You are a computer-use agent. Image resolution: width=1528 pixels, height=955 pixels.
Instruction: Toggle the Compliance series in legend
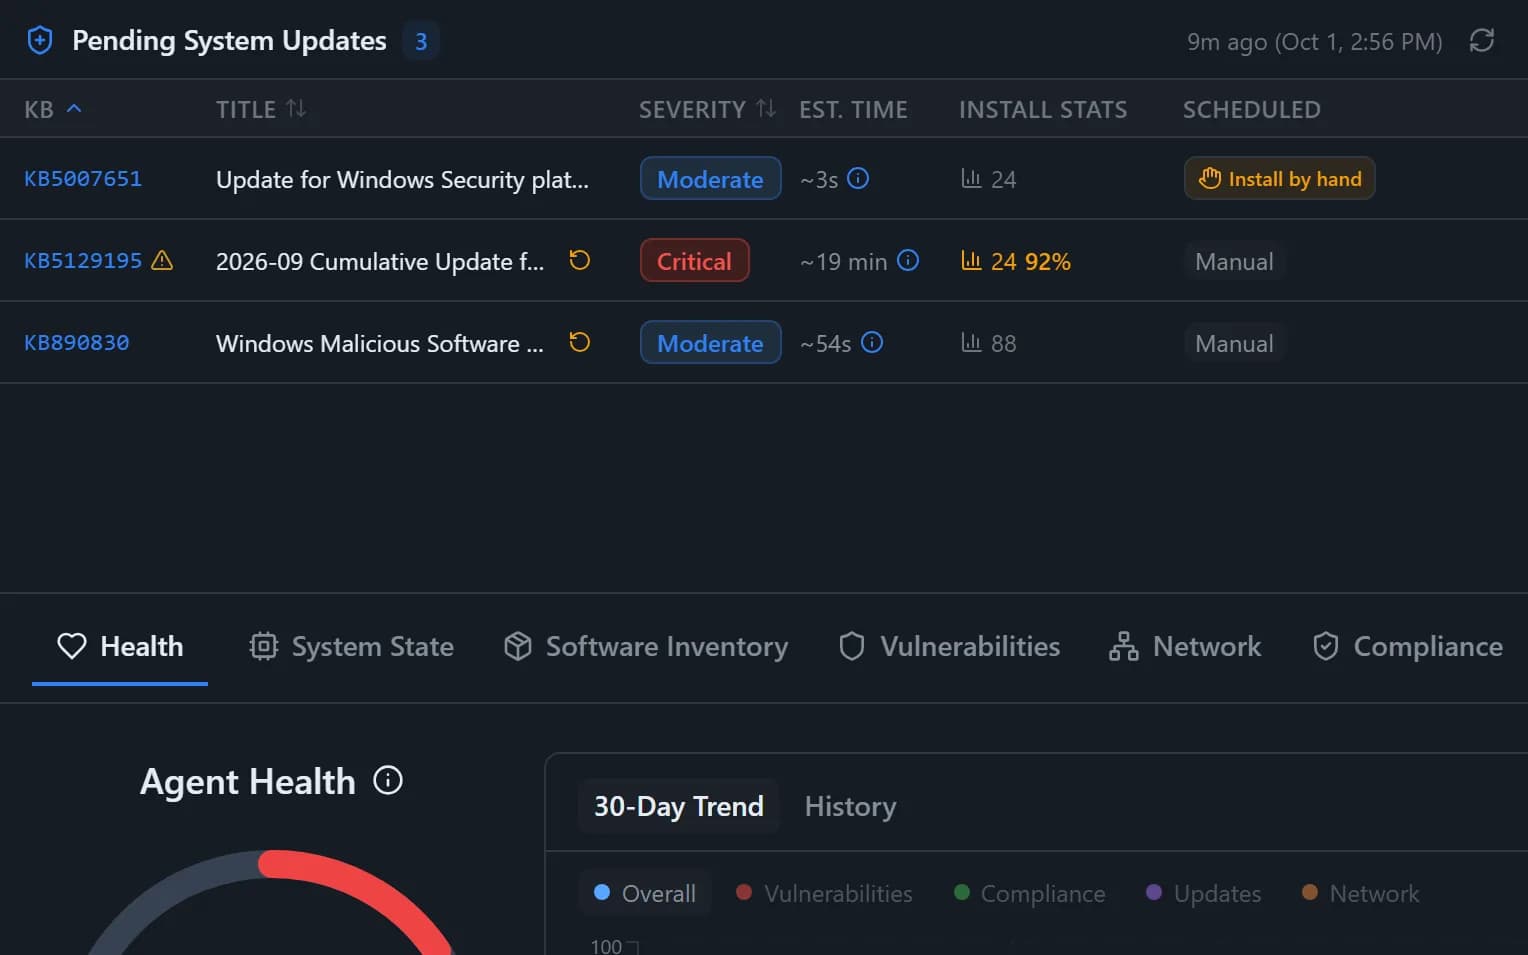pyautogui.click(x=1030, y=893)
